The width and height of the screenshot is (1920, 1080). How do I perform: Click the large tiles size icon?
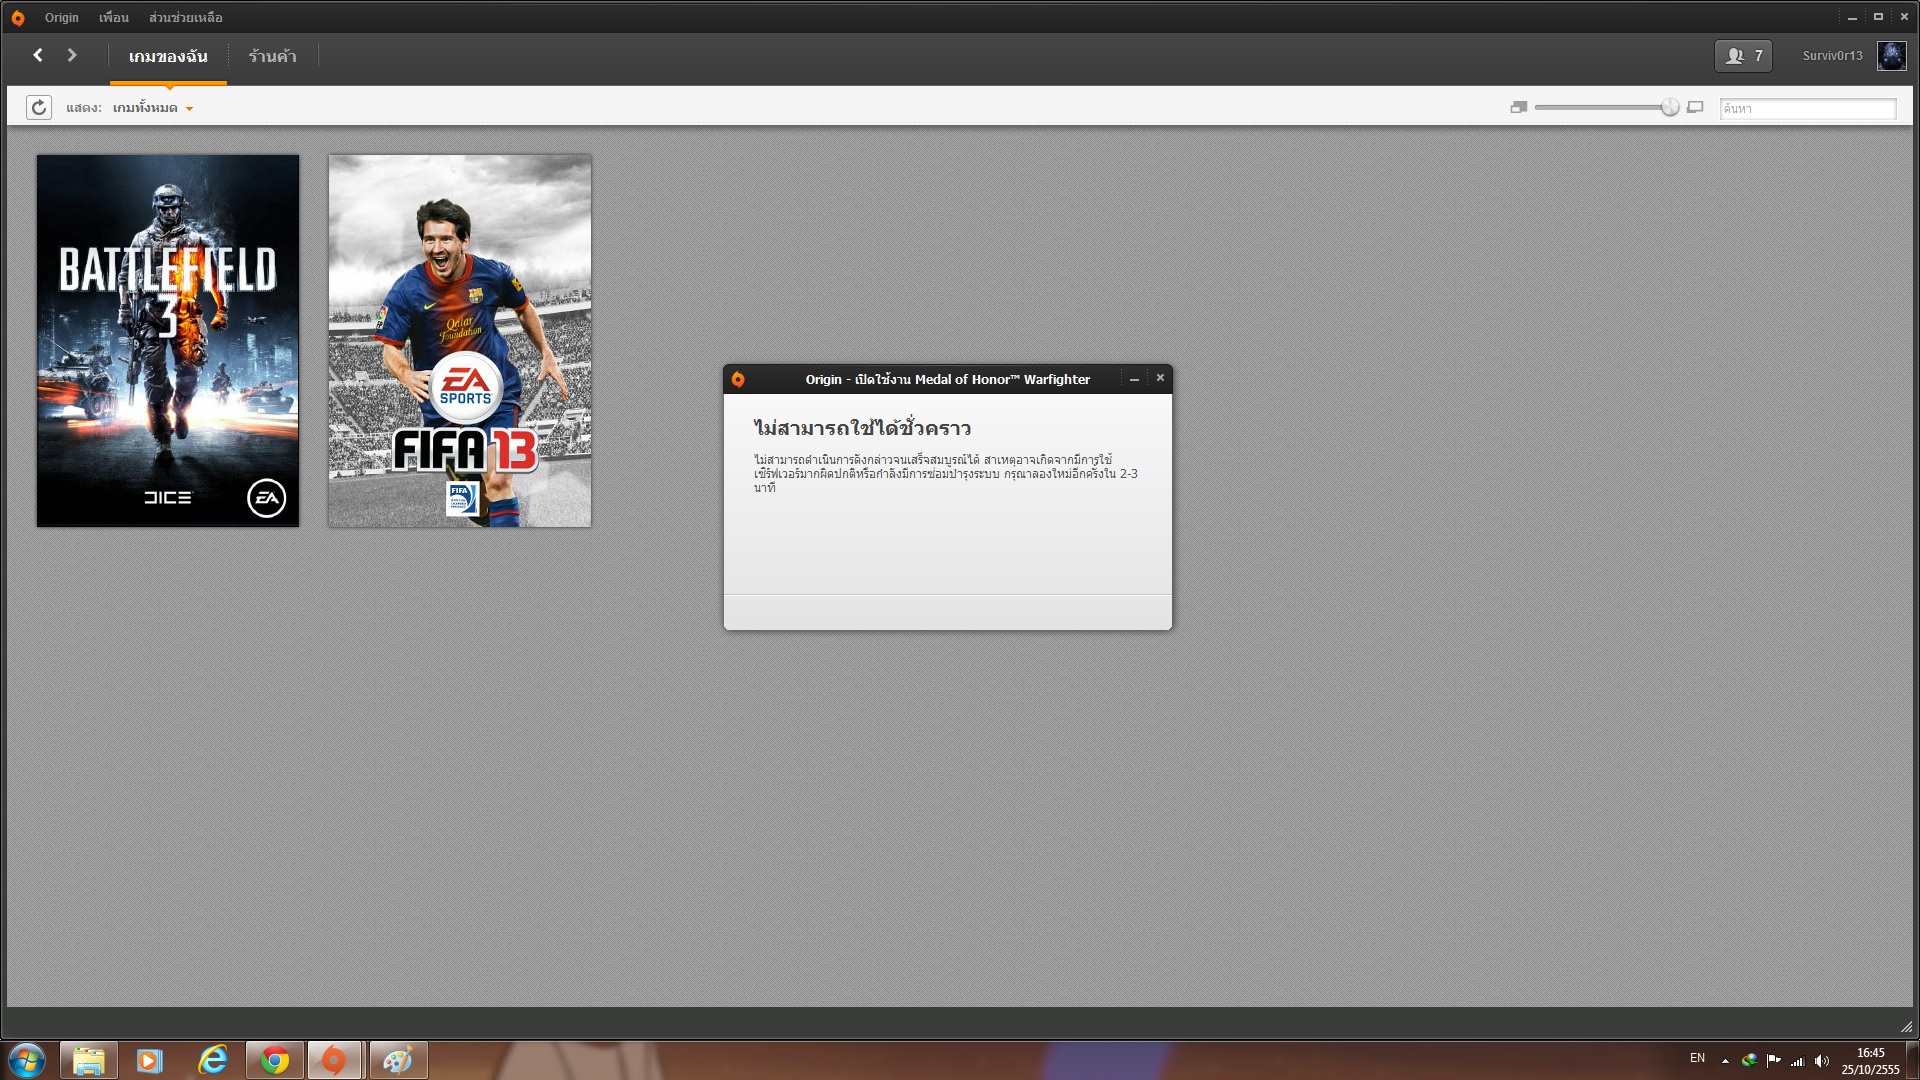click(x=1695, y=107)
